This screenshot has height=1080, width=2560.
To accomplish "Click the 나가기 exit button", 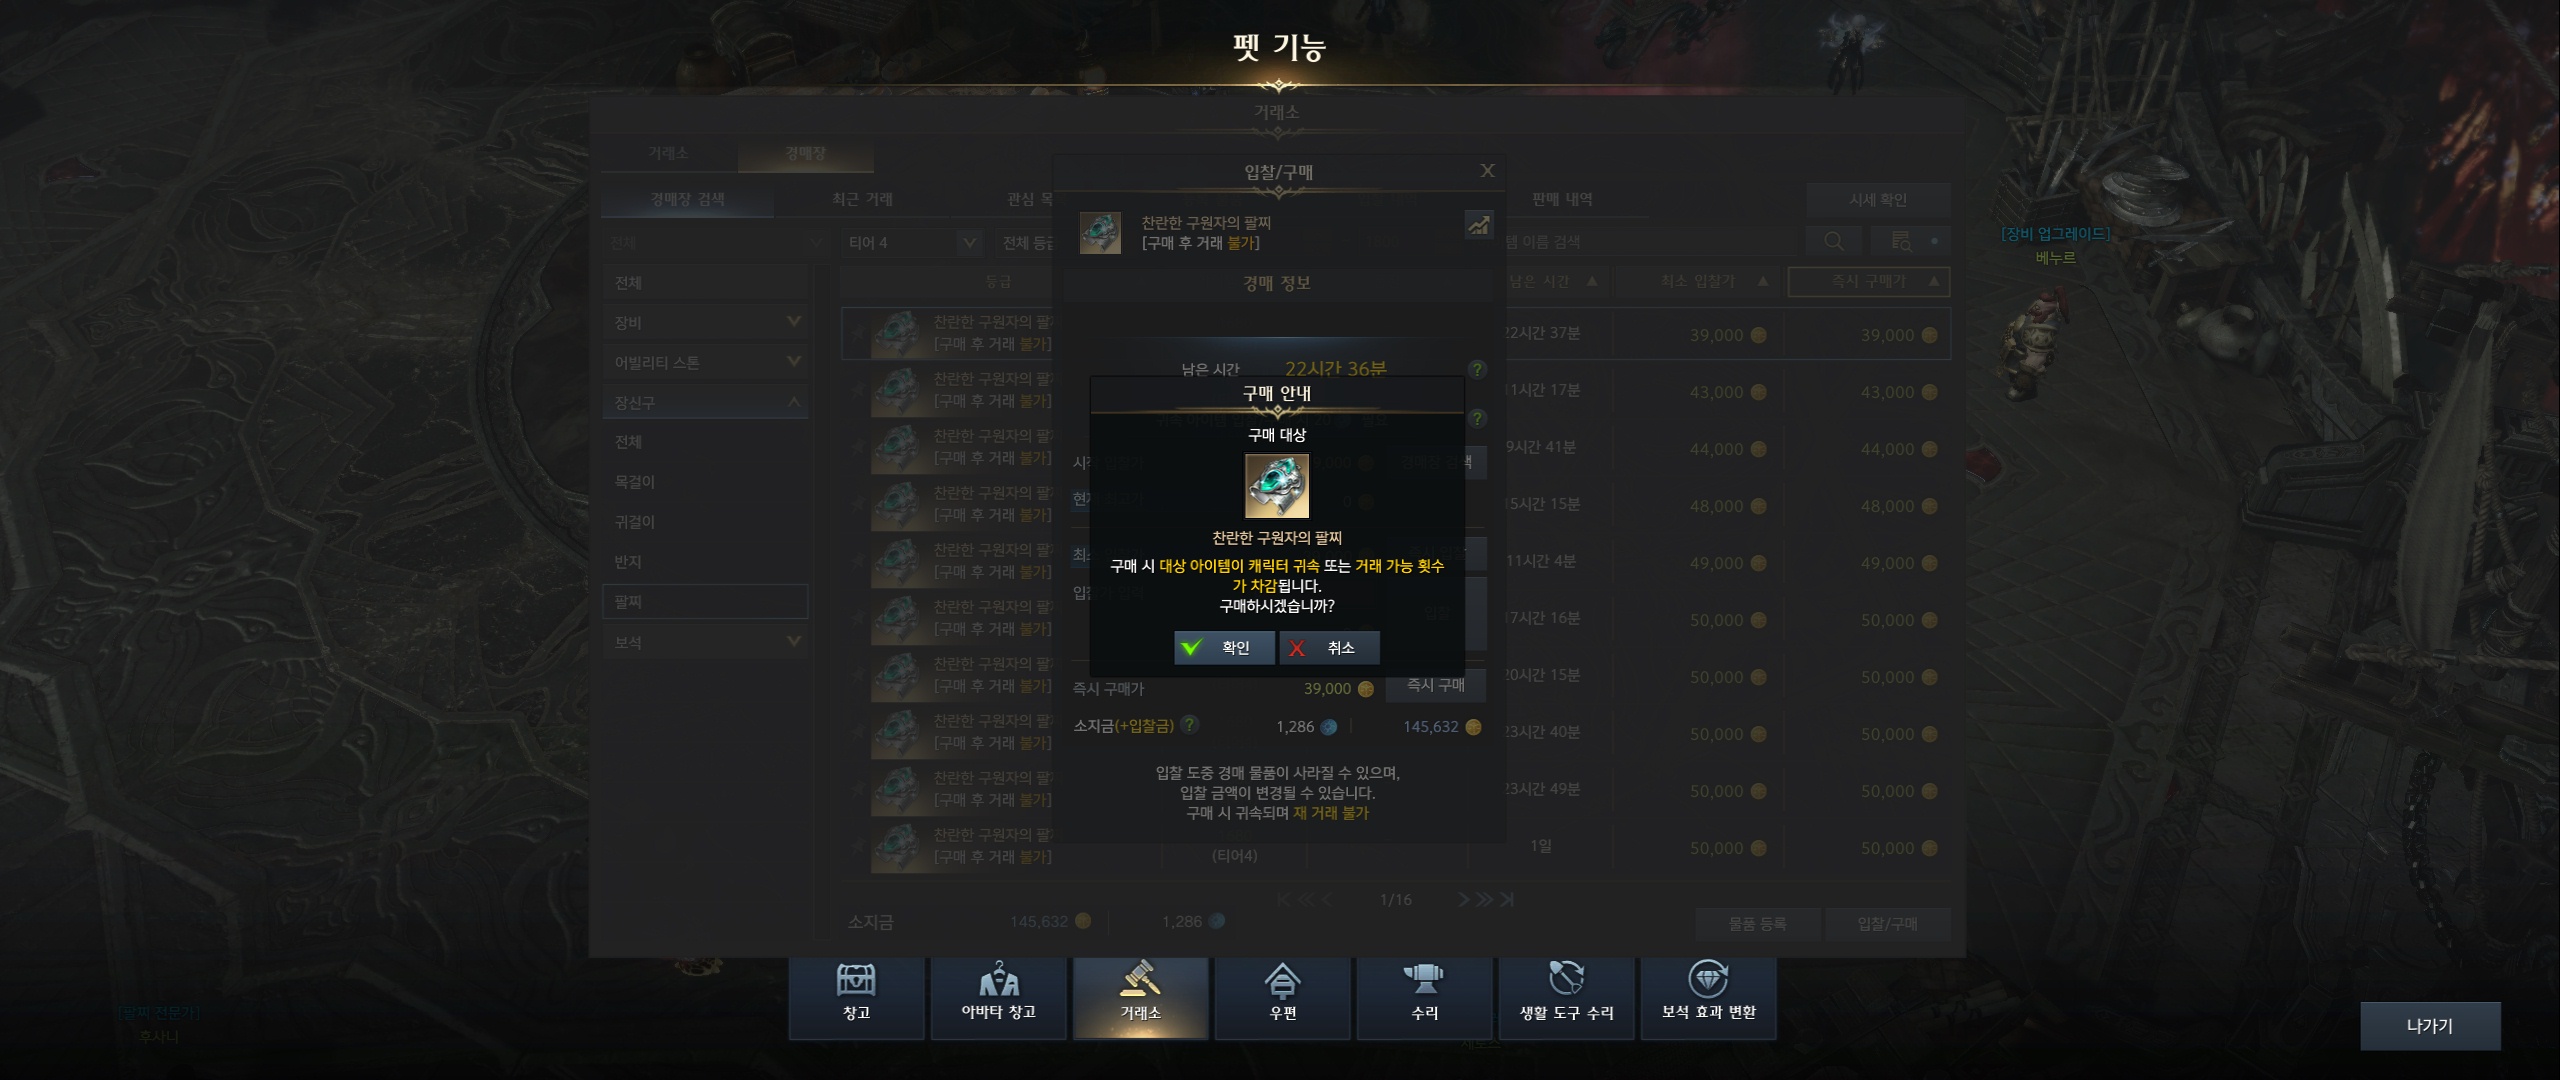I will tap(2430, 1026).
